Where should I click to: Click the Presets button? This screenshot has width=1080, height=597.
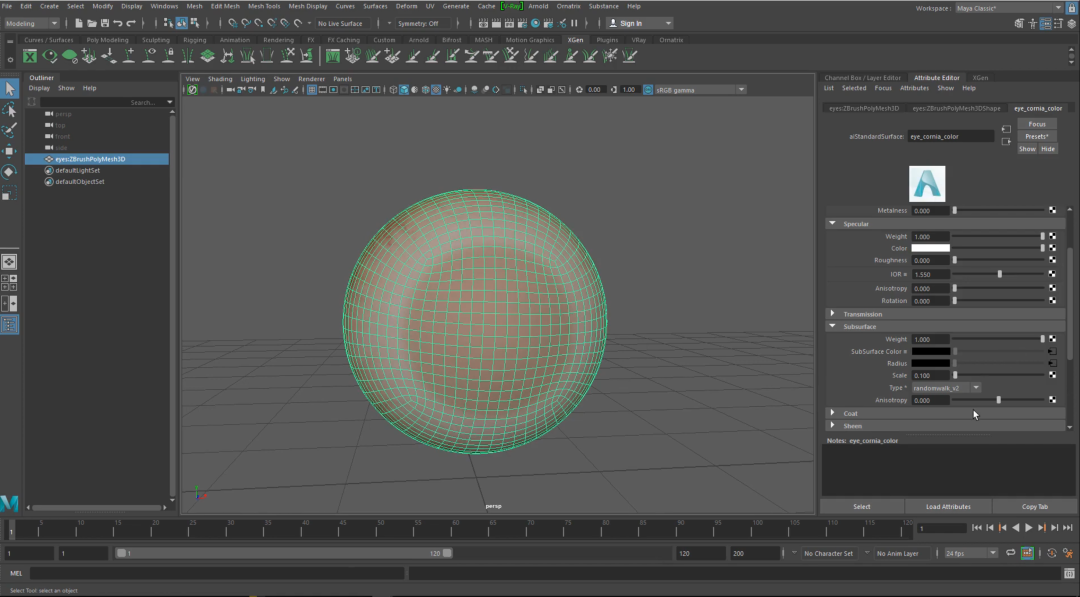1036,136
